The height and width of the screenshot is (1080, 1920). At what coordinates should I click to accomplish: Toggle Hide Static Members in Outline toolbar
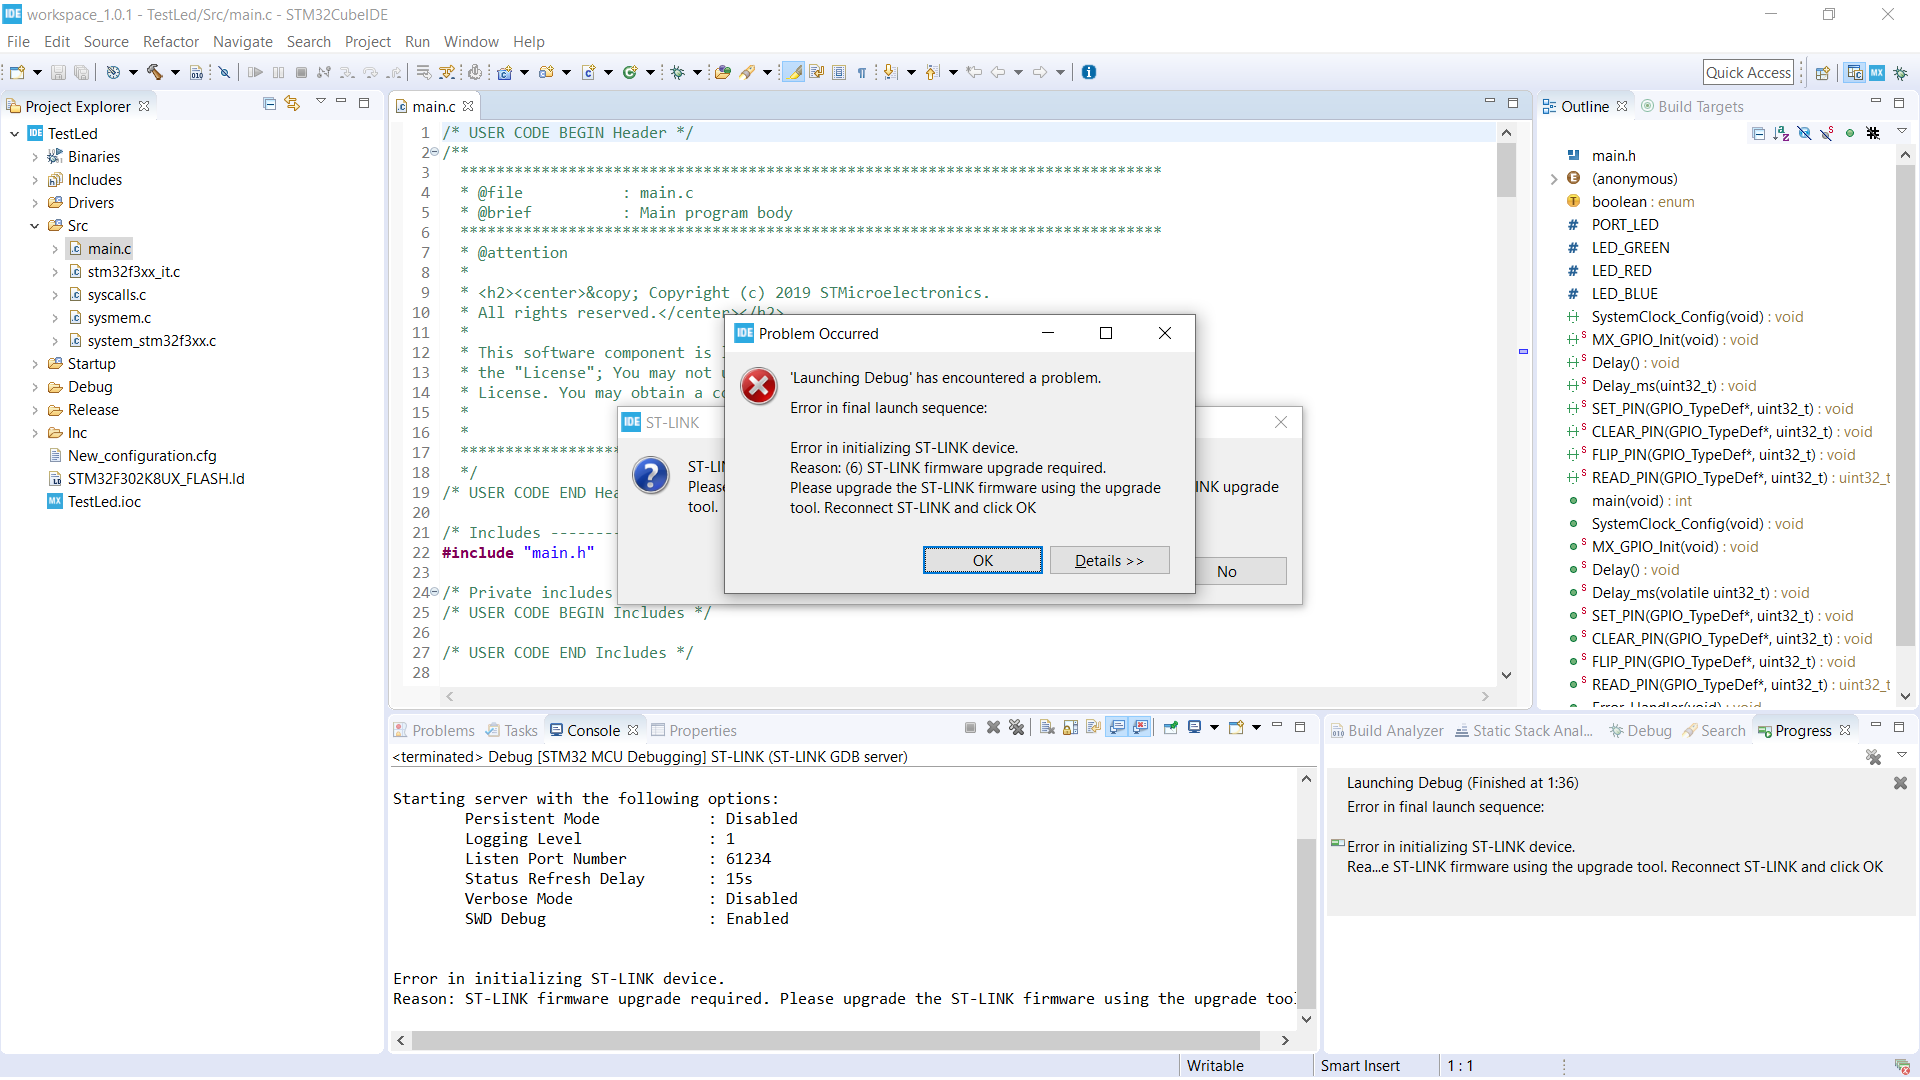1827,133
